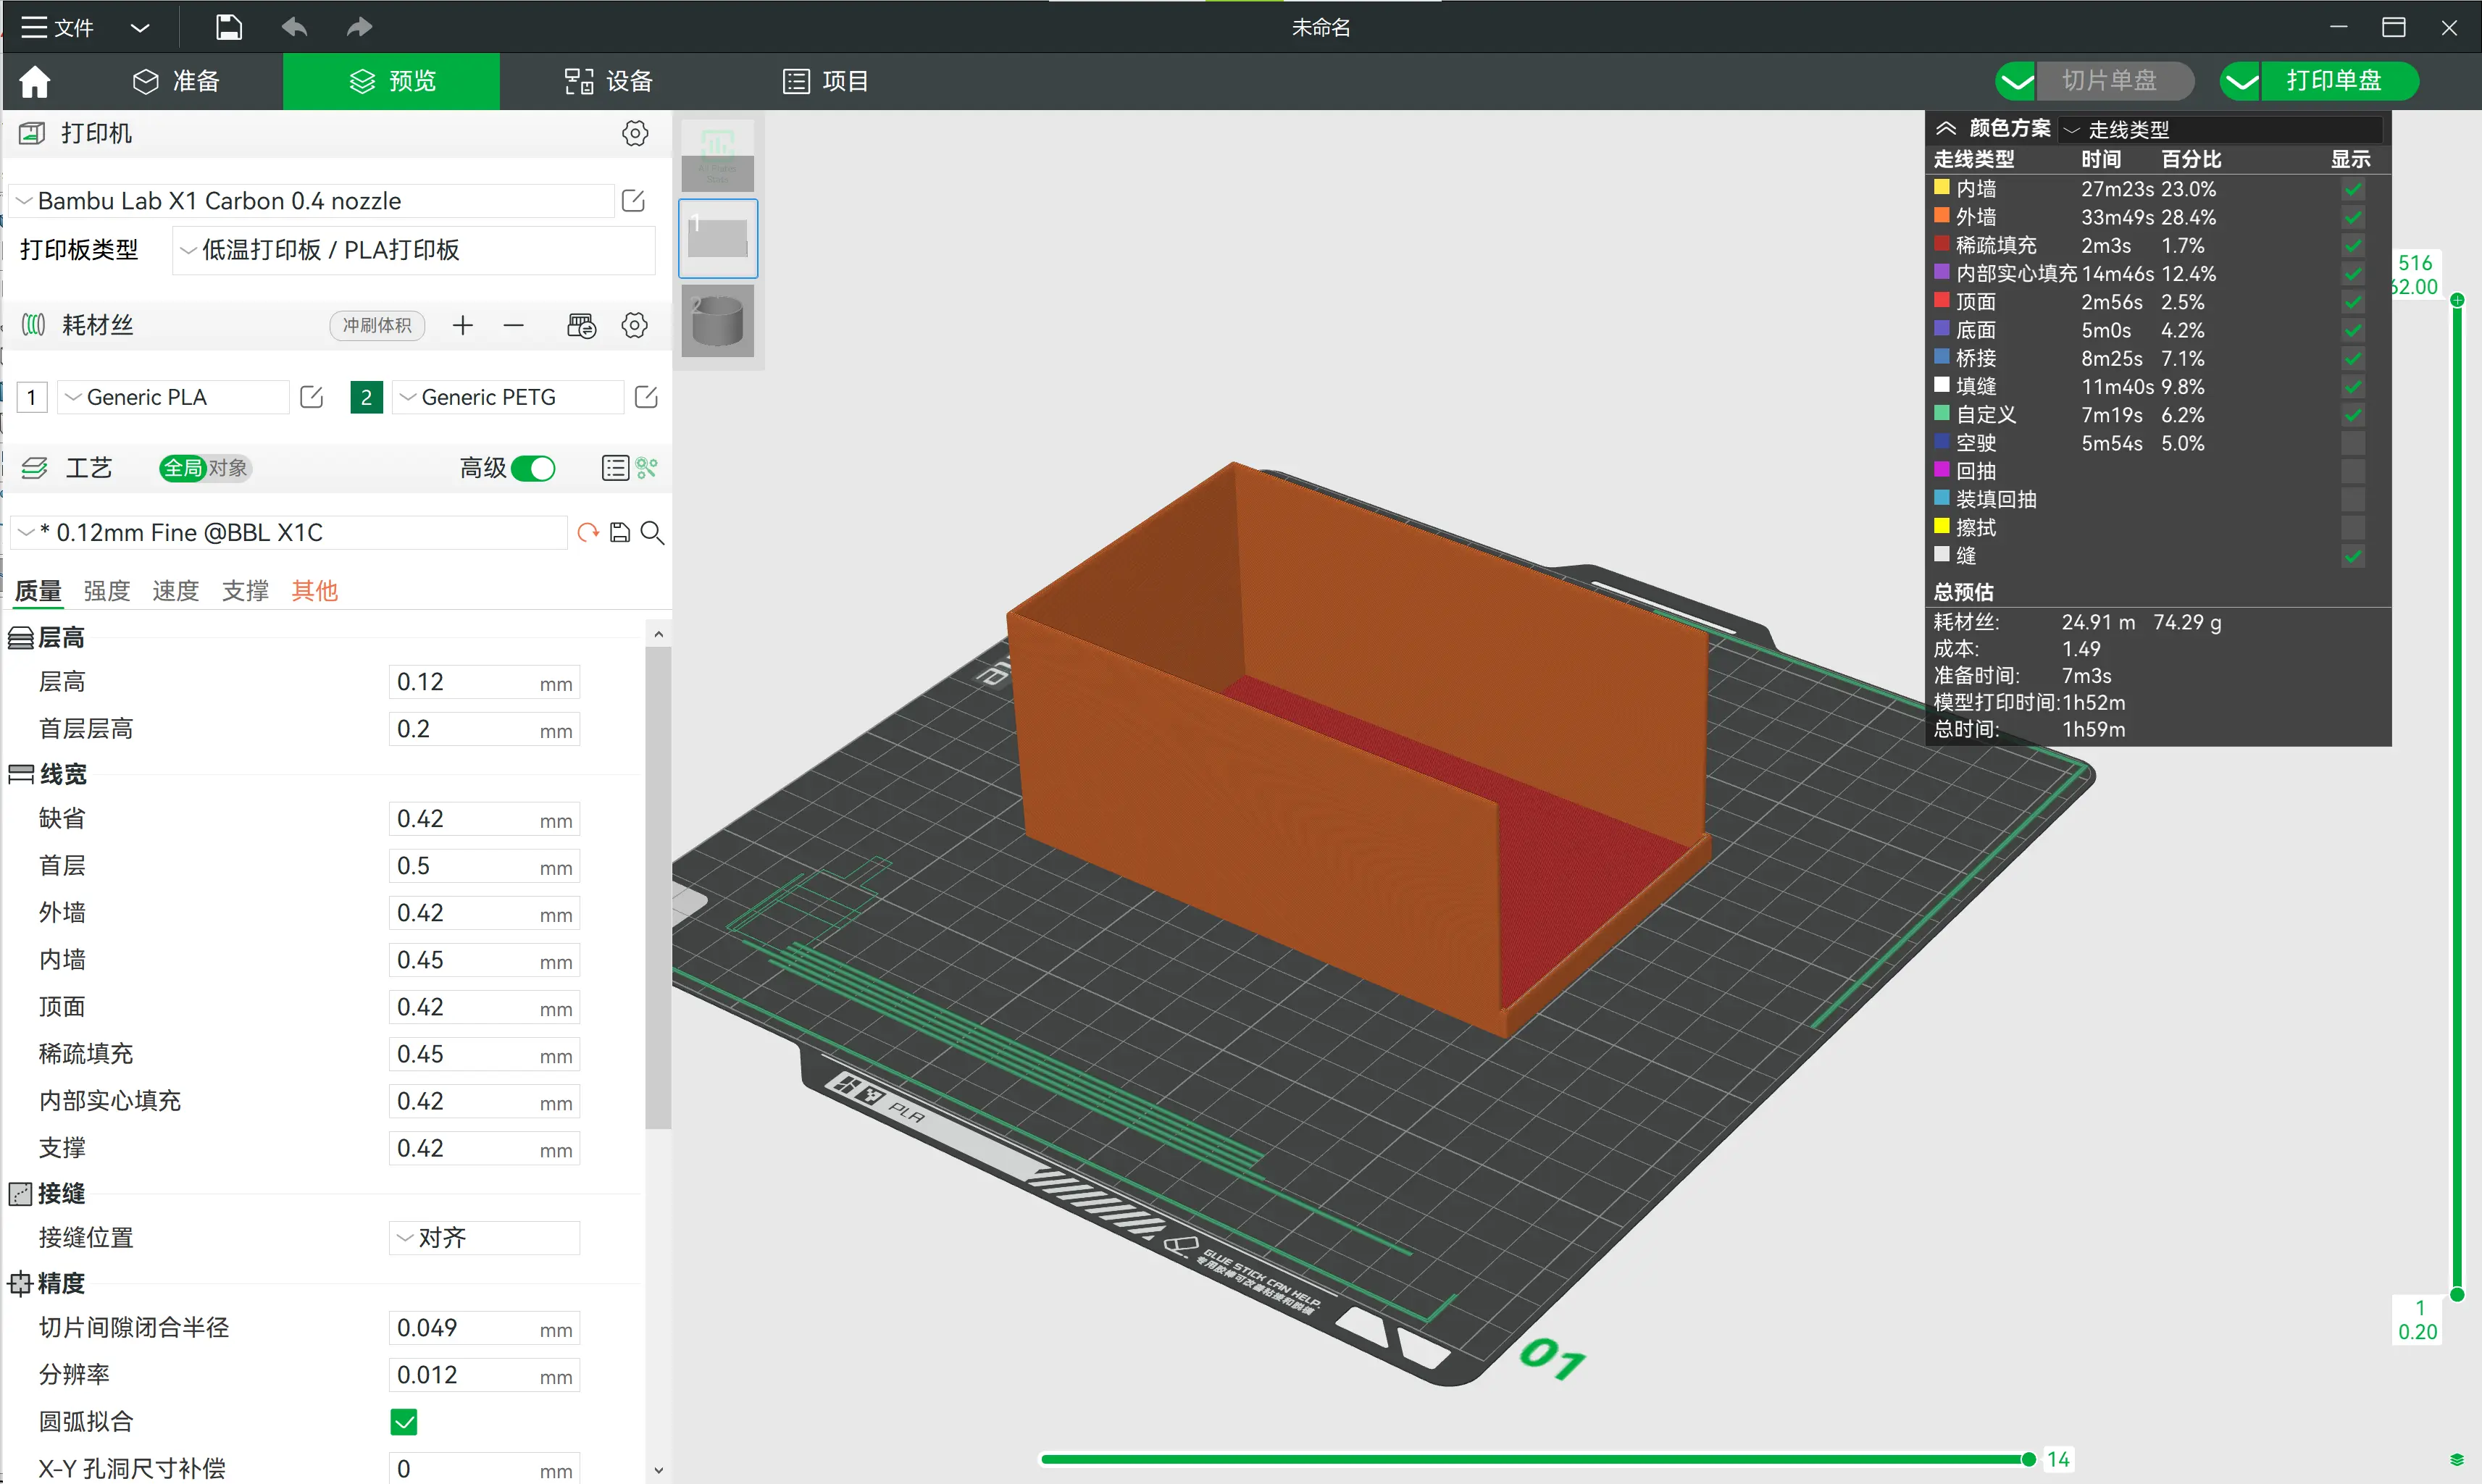2482x1484 pixels.
Task: Enable display of 空驶 travel lines
Action: (2353, 443)
